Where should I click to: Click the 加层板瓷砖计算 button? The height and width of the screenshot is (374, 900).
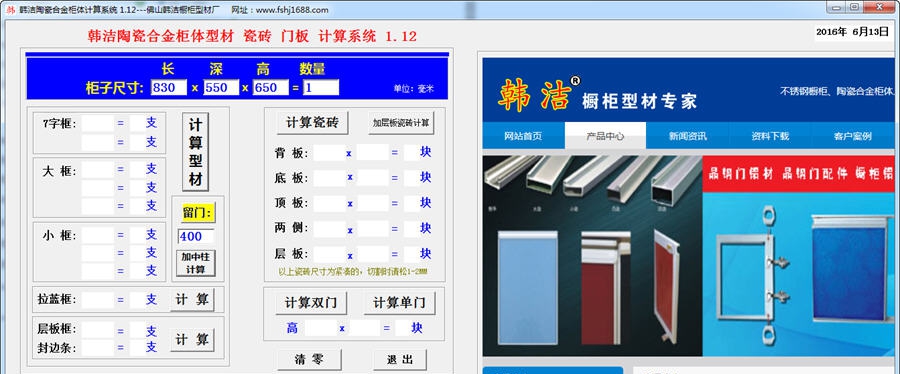point(401,122)
